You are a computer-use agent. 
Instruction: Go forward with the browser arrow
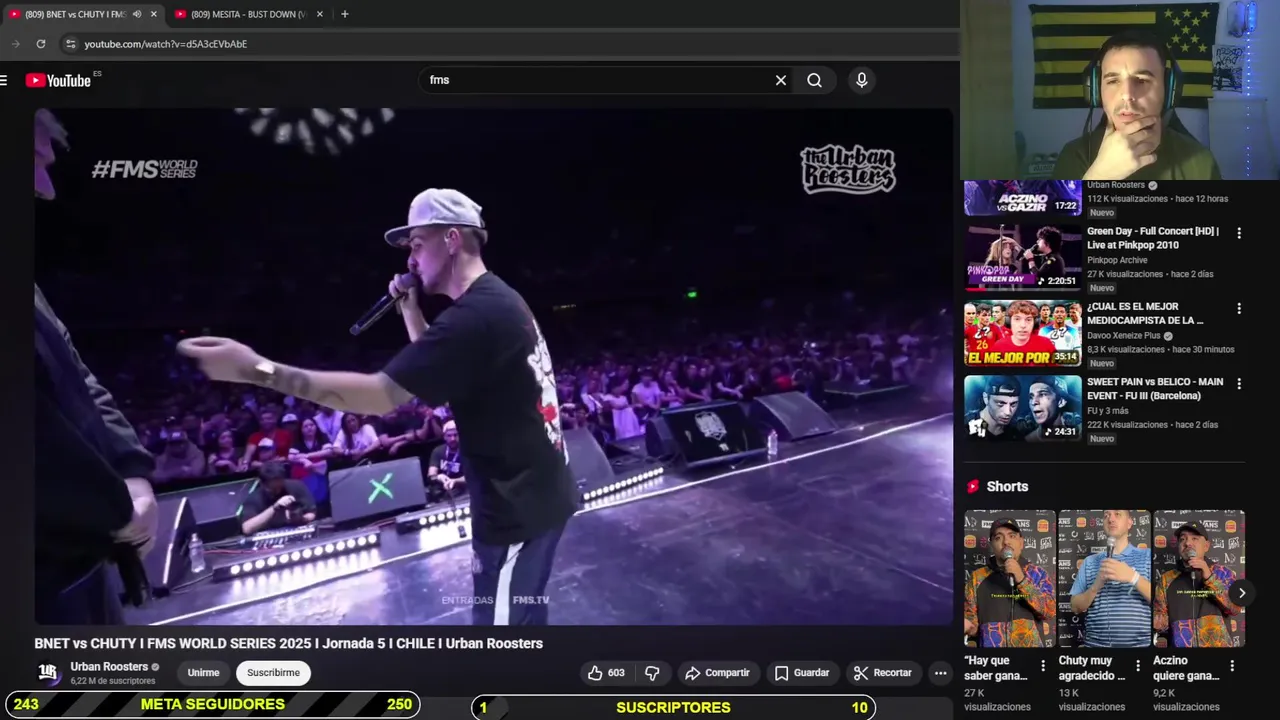coord(15,44)
